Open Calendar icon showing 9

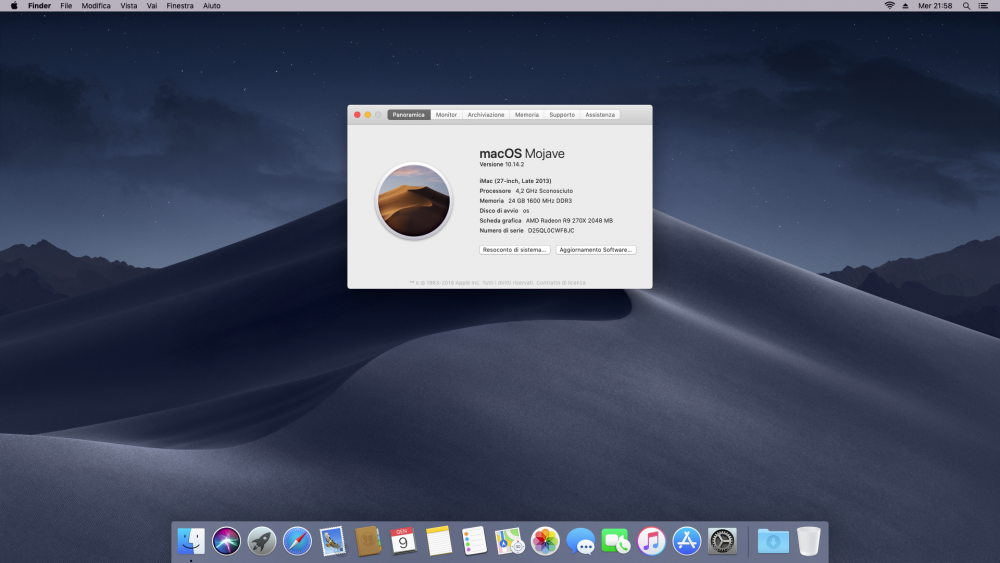point(403,541)
